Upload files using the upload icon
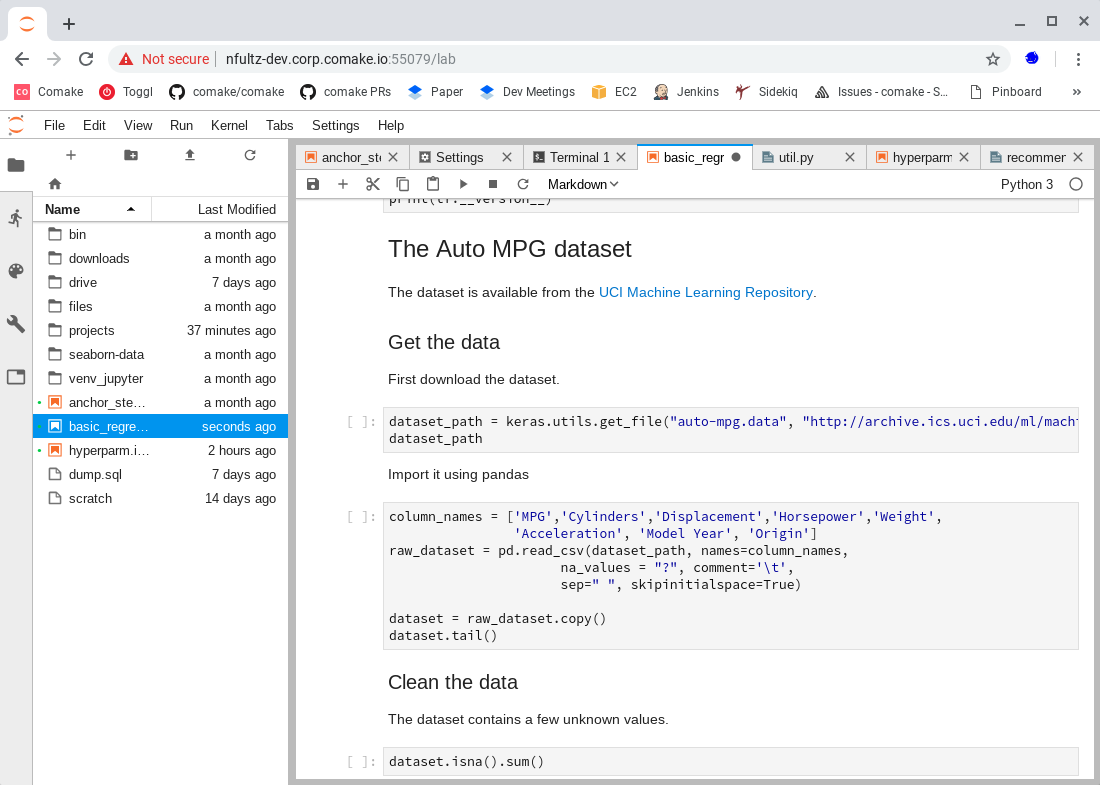Screen dimensions: 1100x785 pyautogui.click(x=190, y=155)
